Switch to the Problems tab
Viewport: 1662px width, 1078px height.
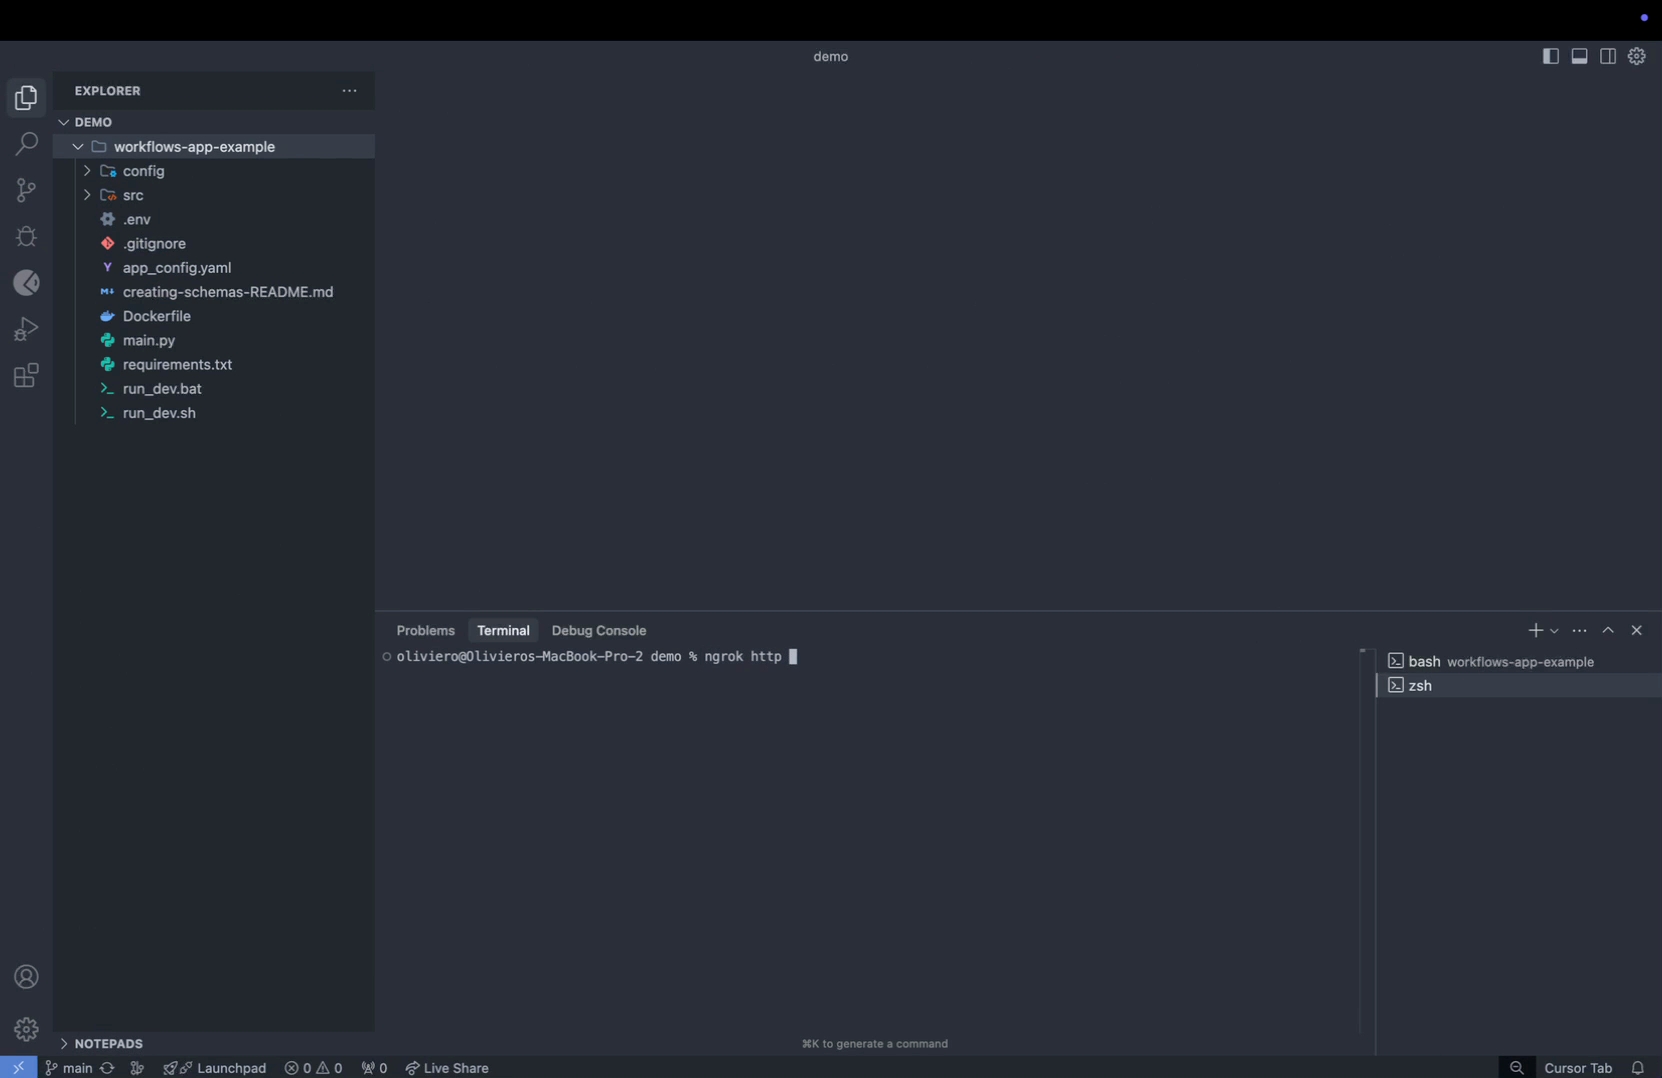pos(425,630)
